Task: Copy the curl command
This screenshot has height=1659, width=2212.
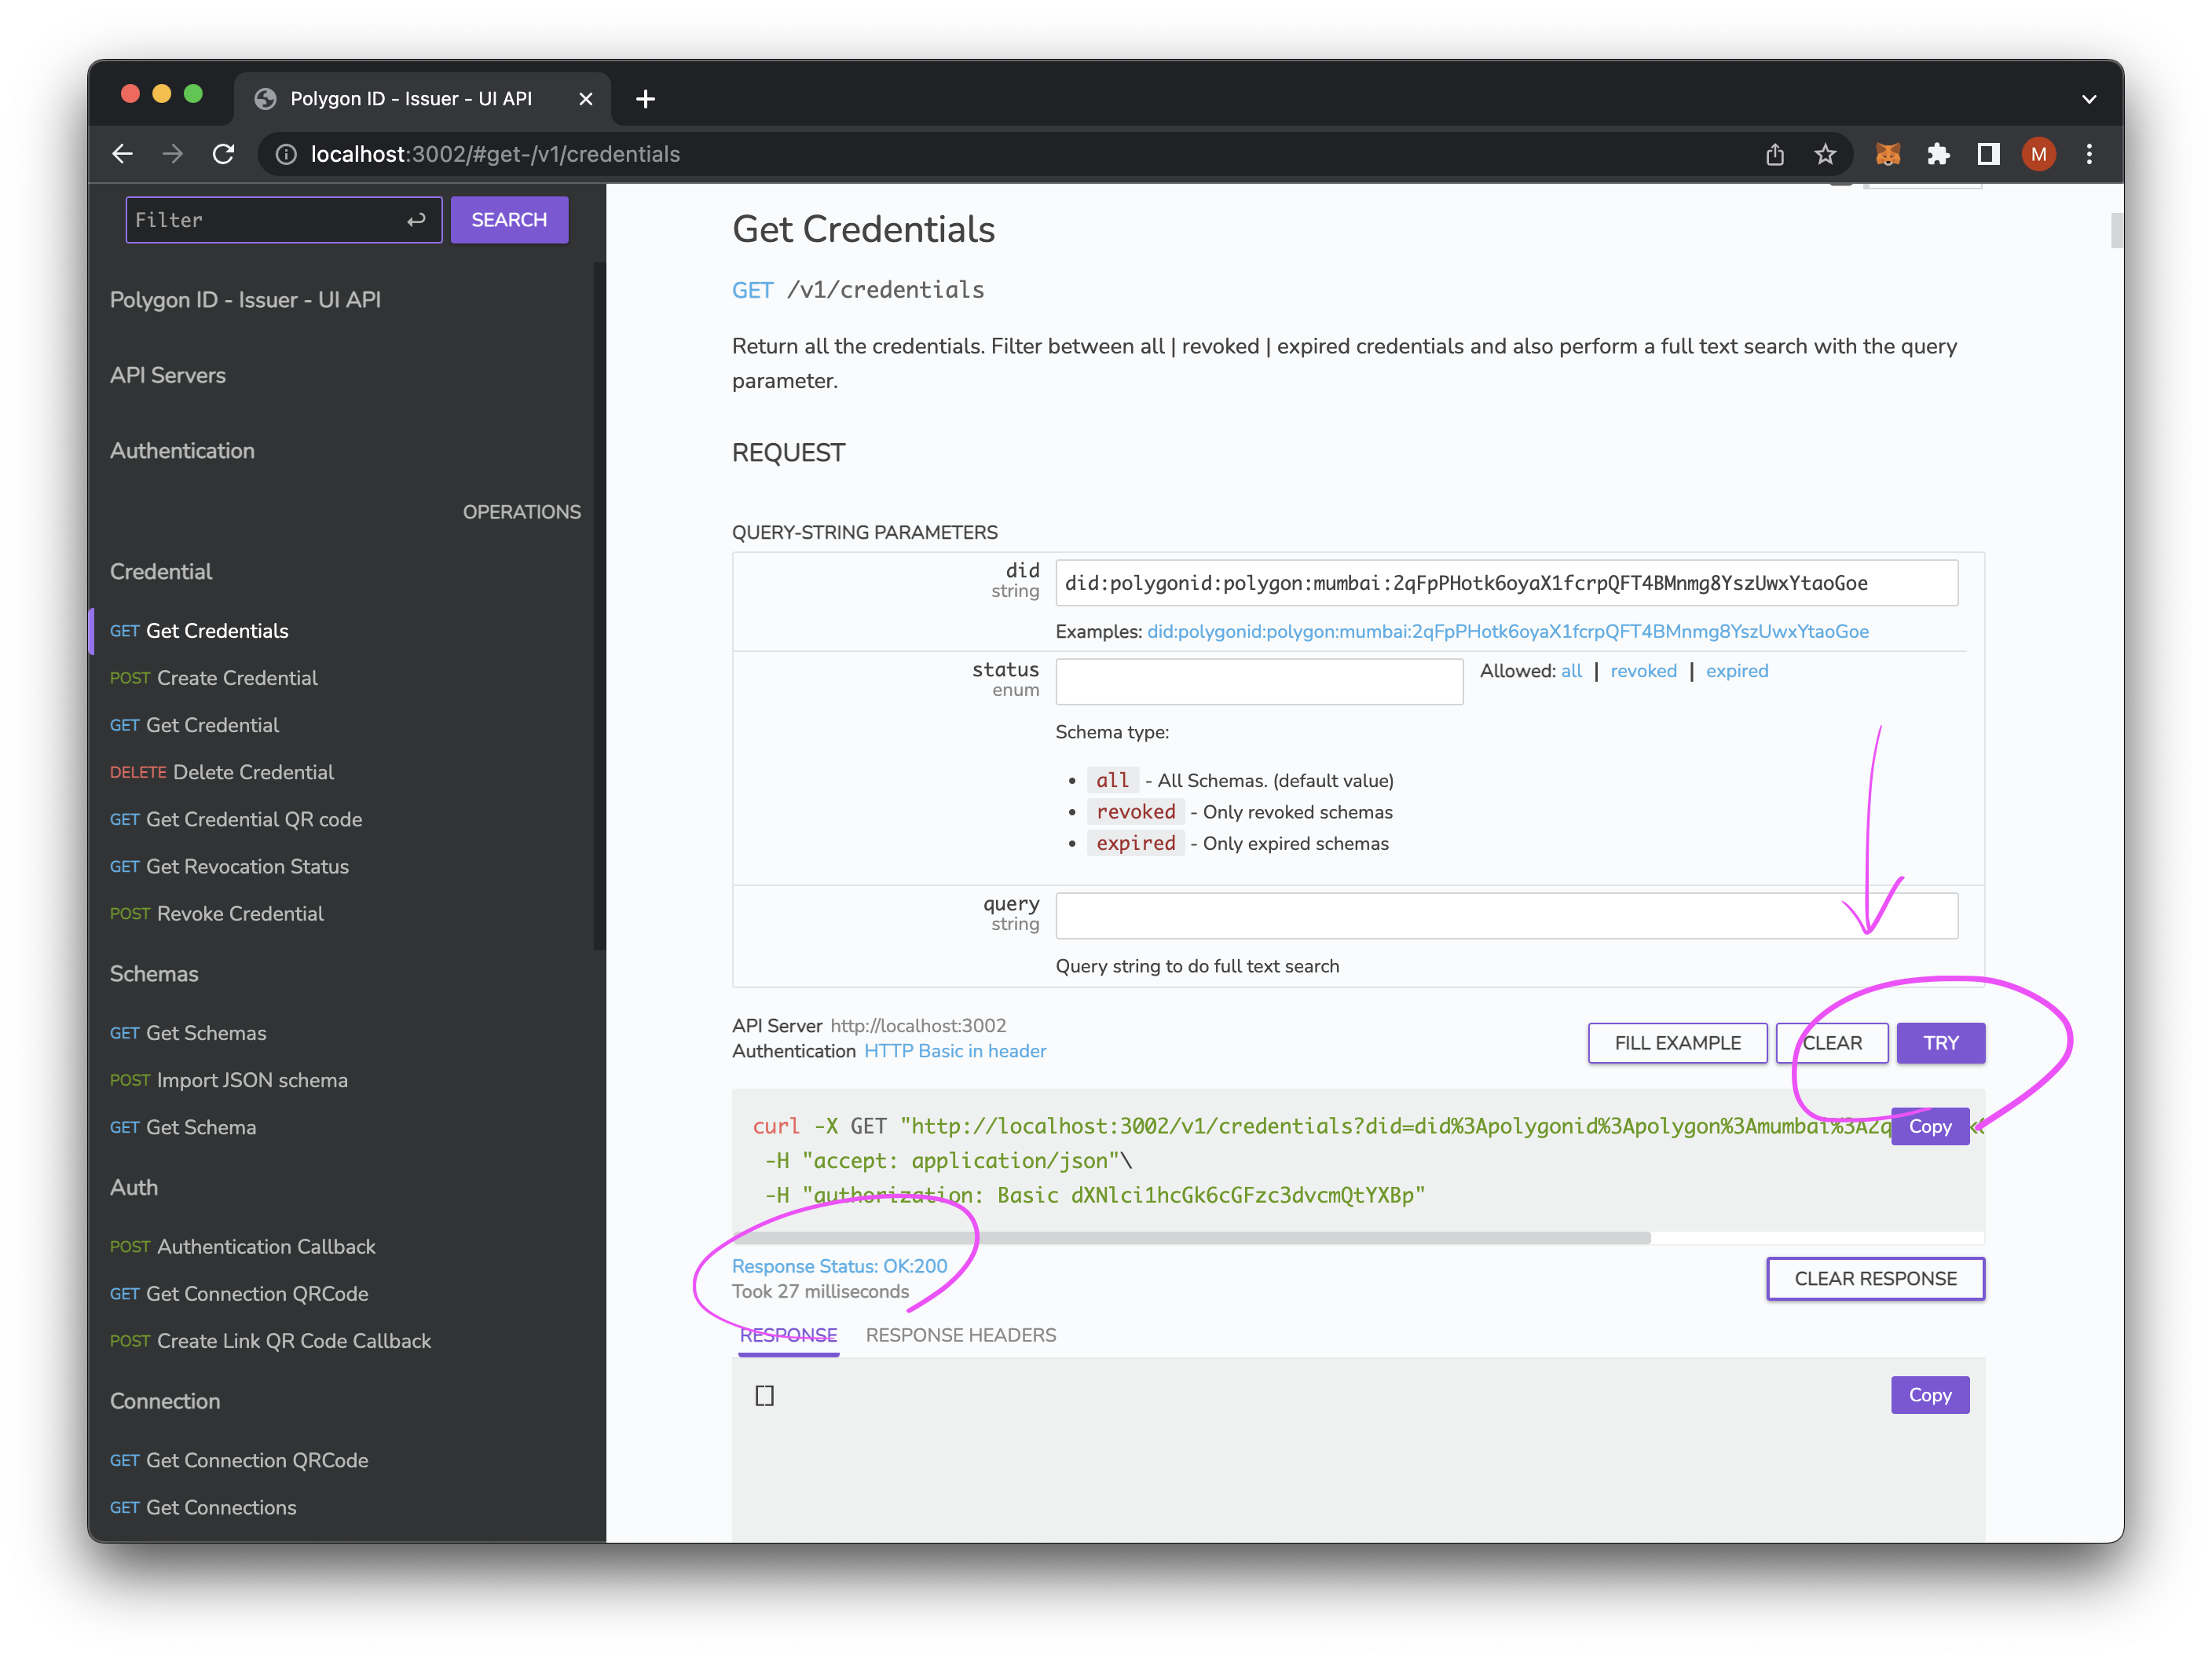Action: pos(1929,1126)
